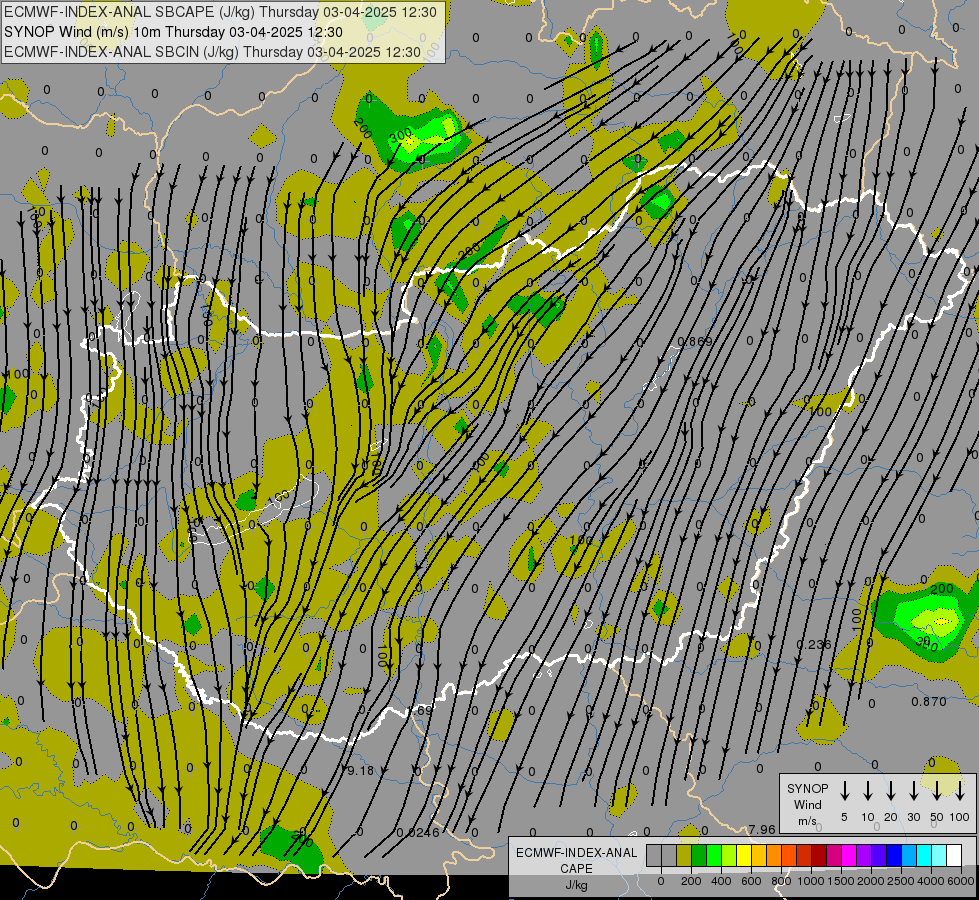Screen dimensions: 979x900
Task: Click the 4000 tick label in the CAPE legend
Action: (931, 881)
